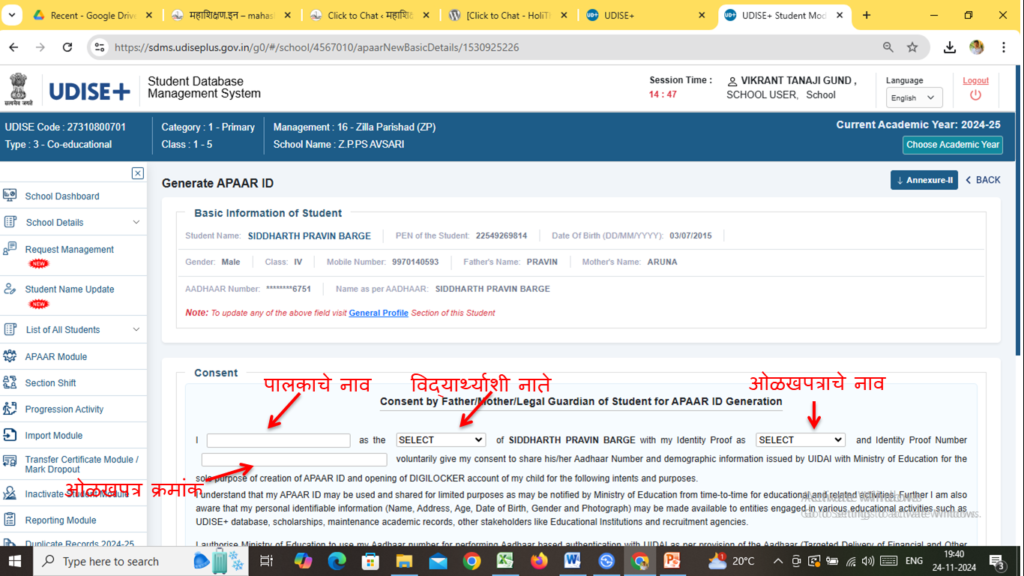Image resolution: width=1024 pixels, height=576 pixels.
Task: Expand the School Details chevron
Action: pyautogui.click(x=136, y=222)
